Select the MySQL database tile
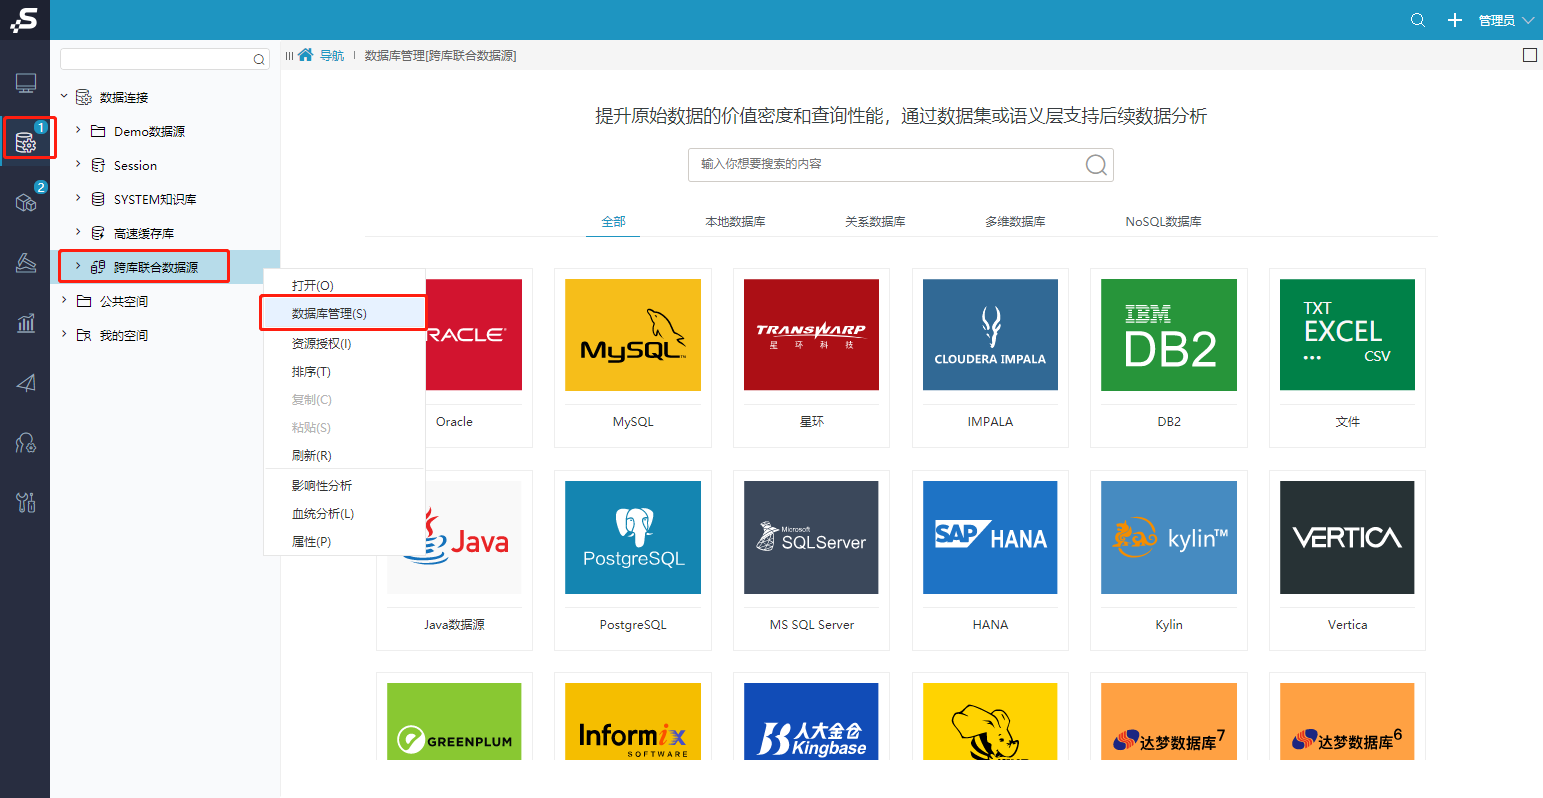The height and width of the screenshot is (798, 1543). coord(633,357)
